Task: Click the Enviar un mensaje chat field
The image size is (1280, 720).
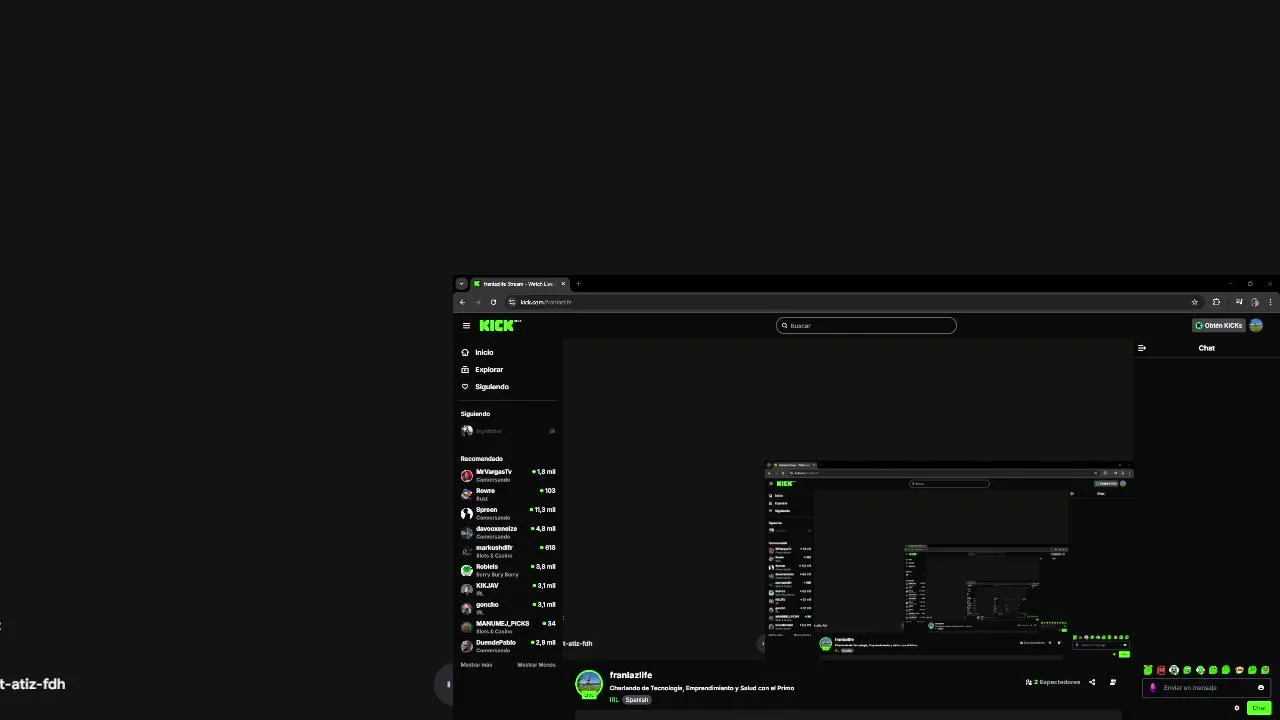Action: click(1206, 688)
